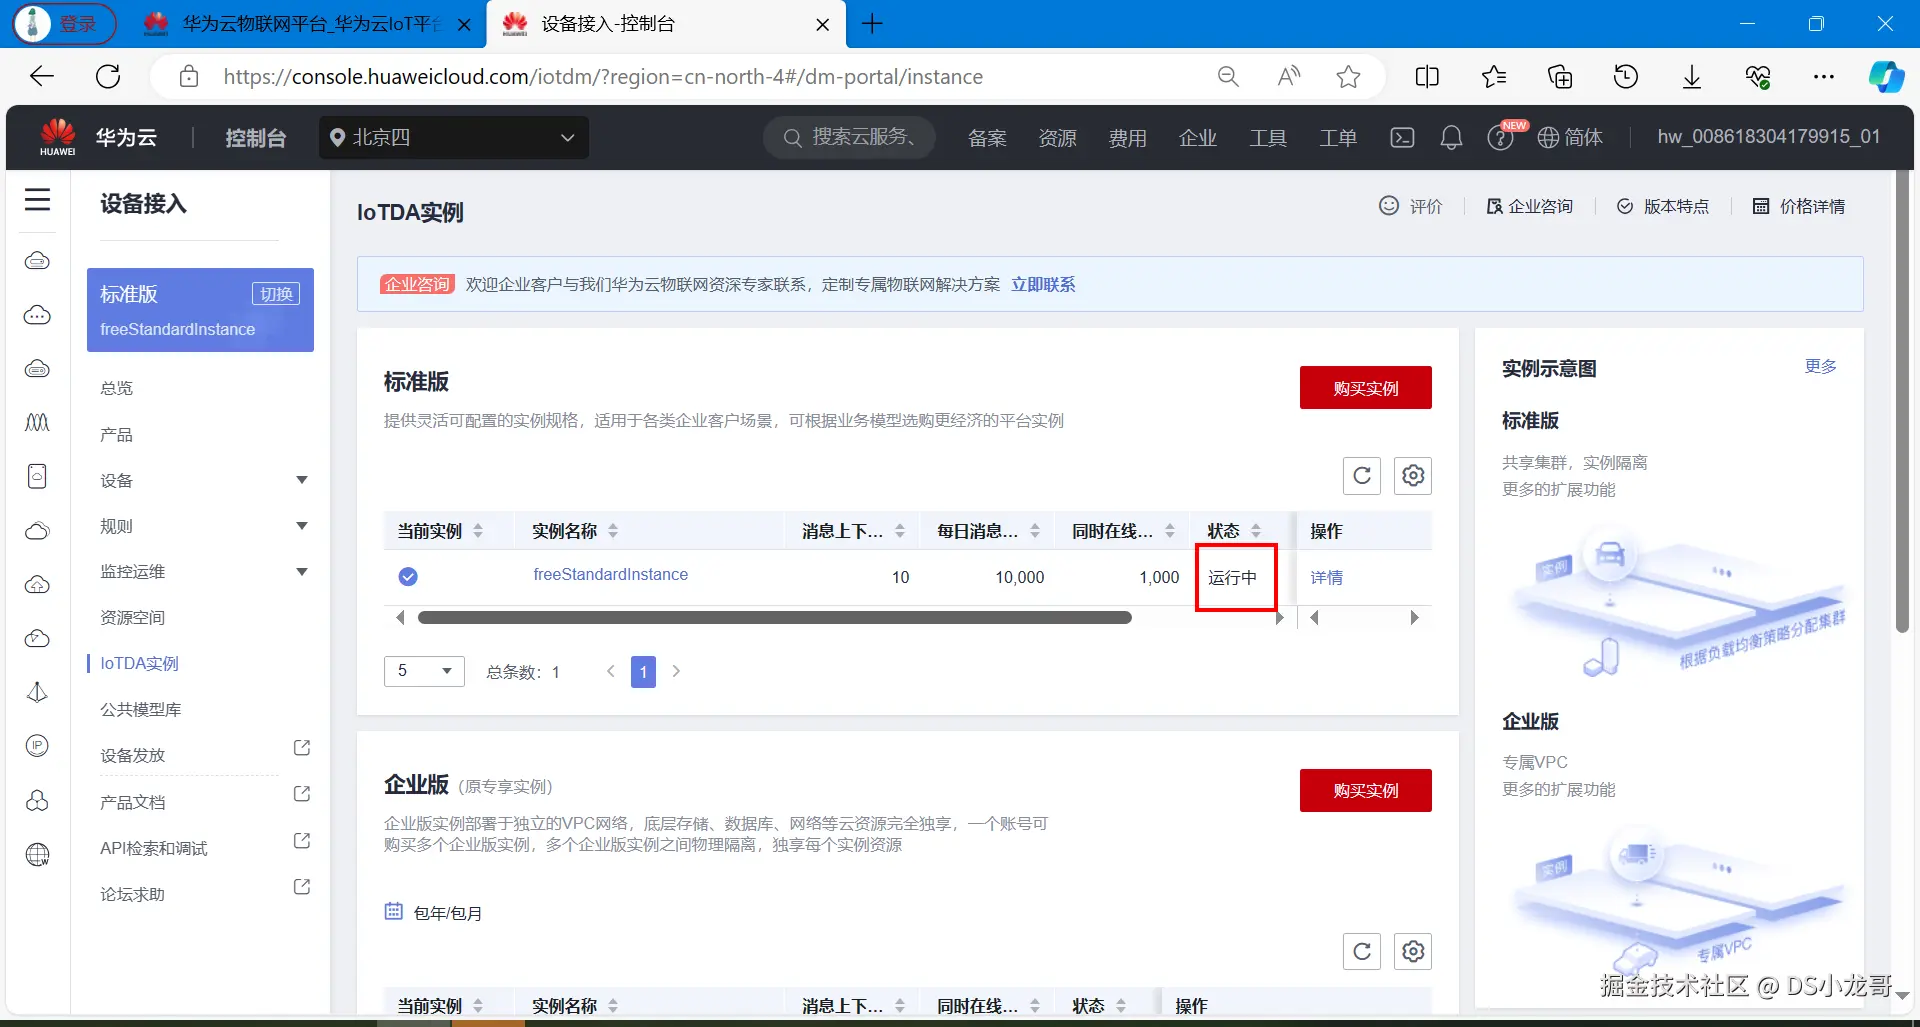The image size is (1920, 1027).
Task: Open the help question mark icon
Action: click(x=1500, y=137)
